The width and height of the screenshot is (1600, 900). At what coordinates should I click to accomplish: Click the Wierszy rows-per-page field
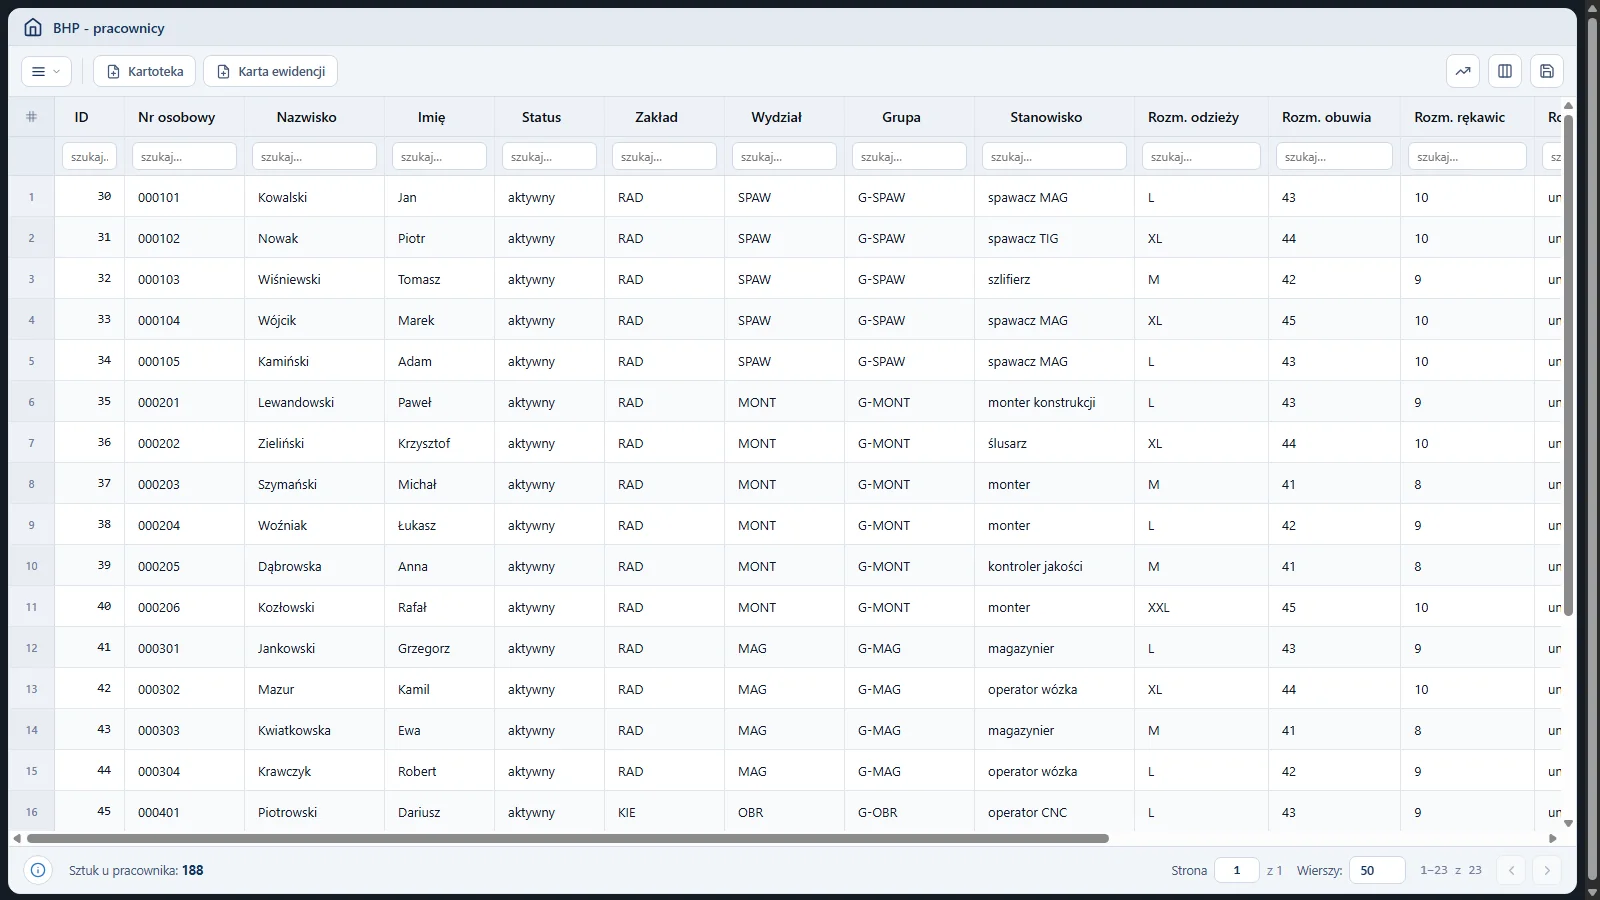point(1377,870)
